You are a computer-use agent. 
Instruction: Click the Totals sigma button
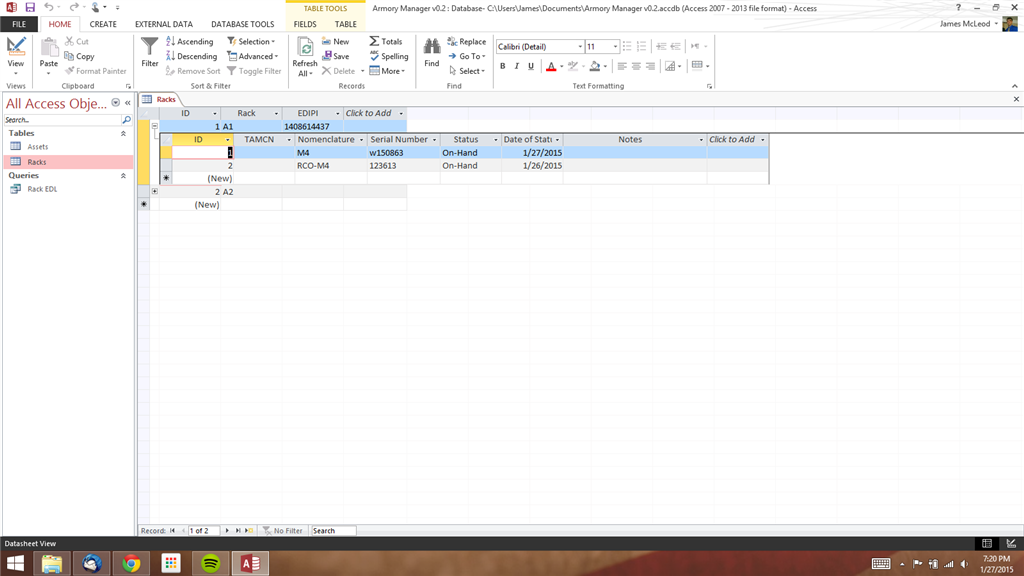[x=386, y=41]
